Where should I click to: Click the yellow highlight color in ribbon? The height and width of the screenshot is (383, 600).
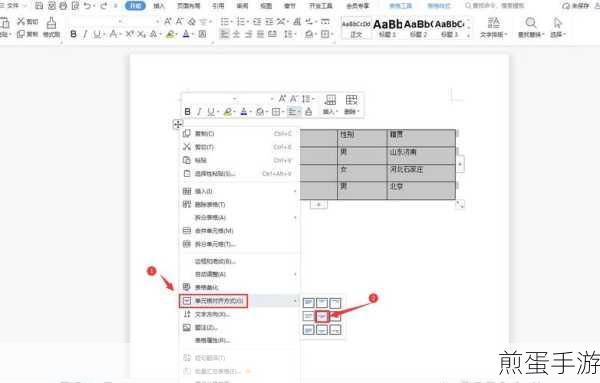(x=170, y=34)
